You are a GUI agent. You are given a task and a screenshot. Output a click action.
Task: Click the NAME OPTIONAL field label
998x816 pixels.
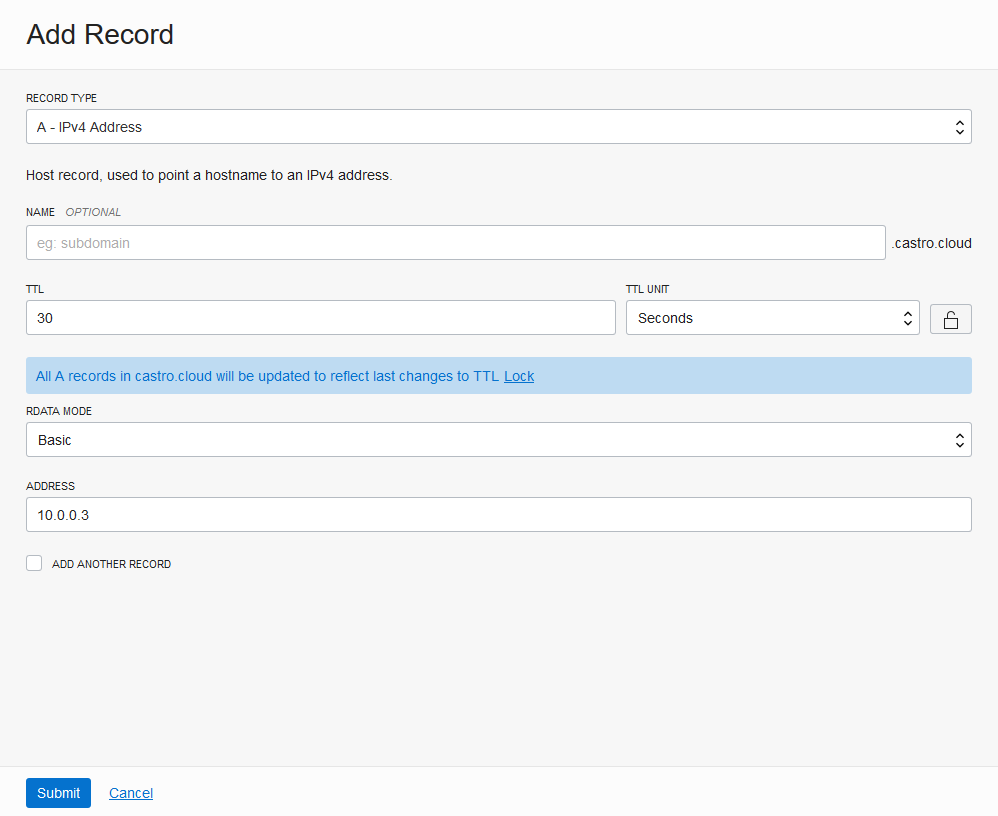[x=73, y=212]
